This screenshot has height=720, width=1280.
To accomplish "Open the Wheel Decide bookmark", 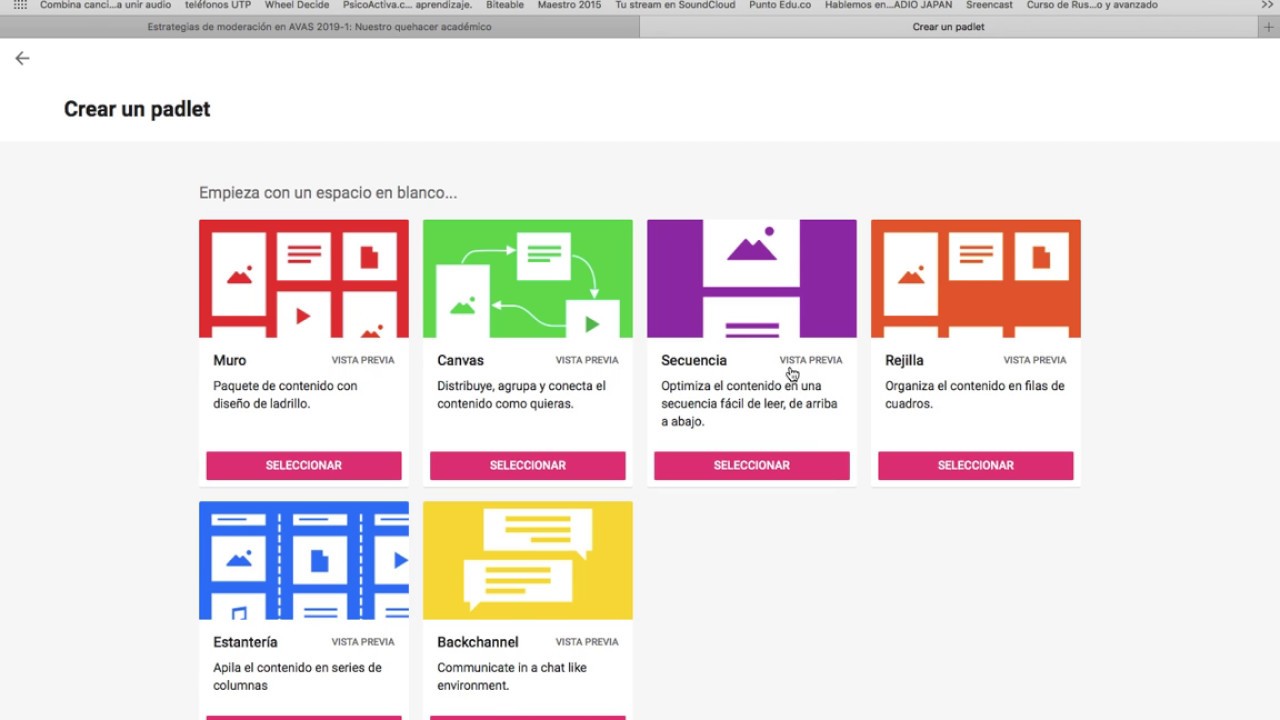I will 297,5.
